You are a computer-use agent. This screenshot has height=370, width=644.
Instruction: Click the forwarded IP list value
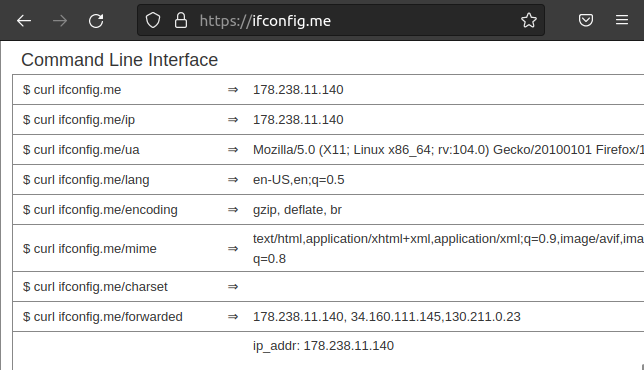coord(386,317)
